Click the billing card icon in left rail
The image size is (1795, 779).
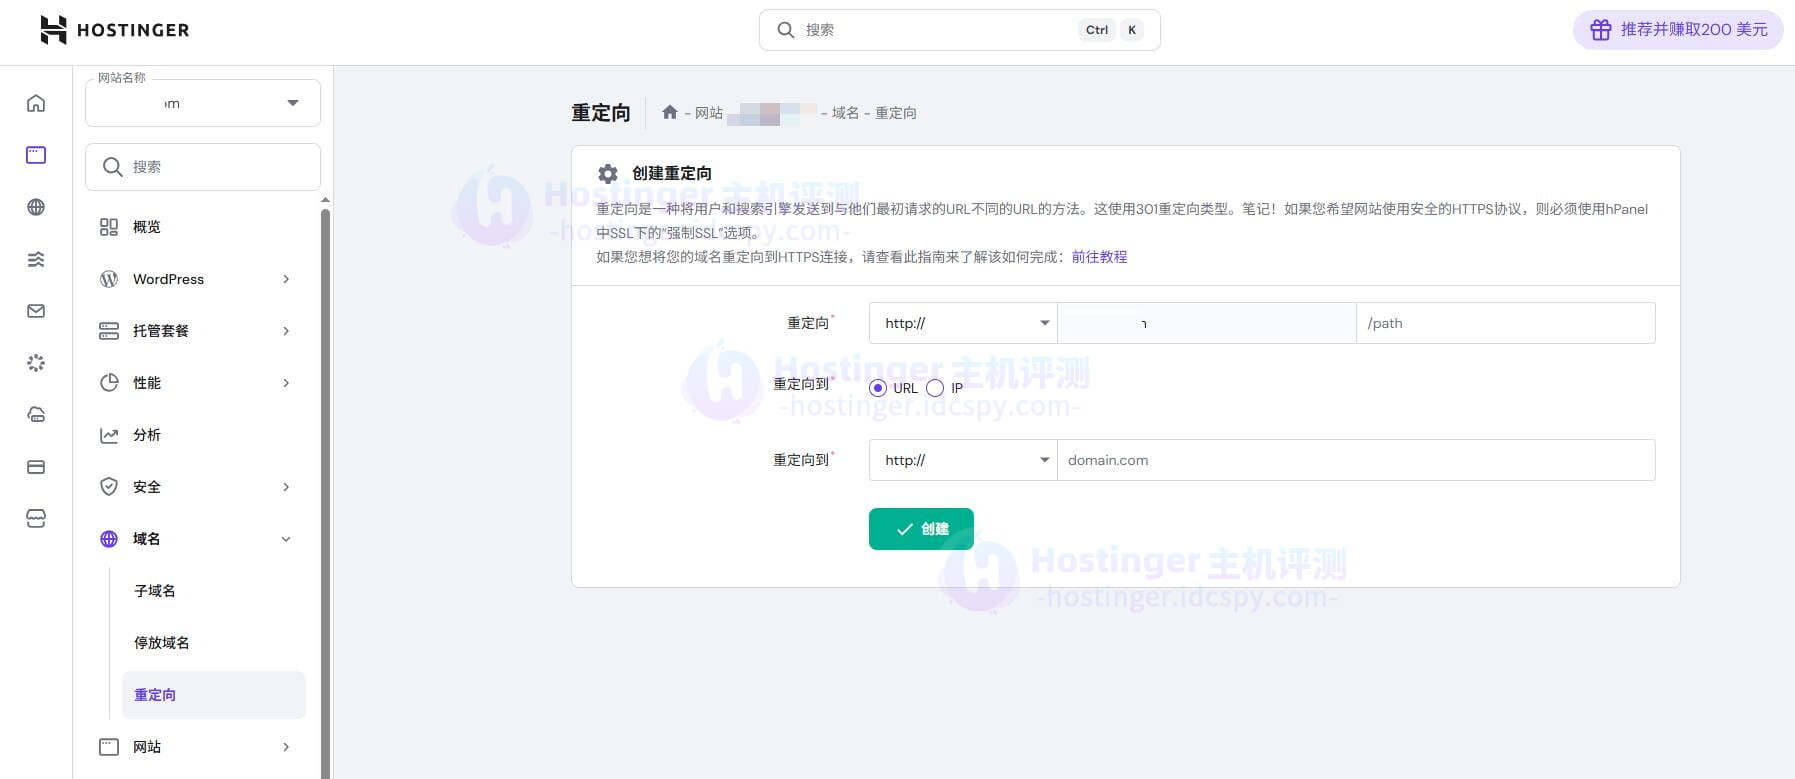(36, 467)
